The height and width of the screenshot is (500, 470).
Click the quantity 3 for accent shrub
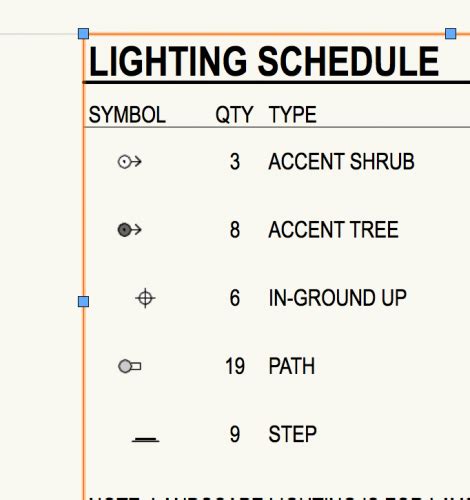[x=235, y=162]
